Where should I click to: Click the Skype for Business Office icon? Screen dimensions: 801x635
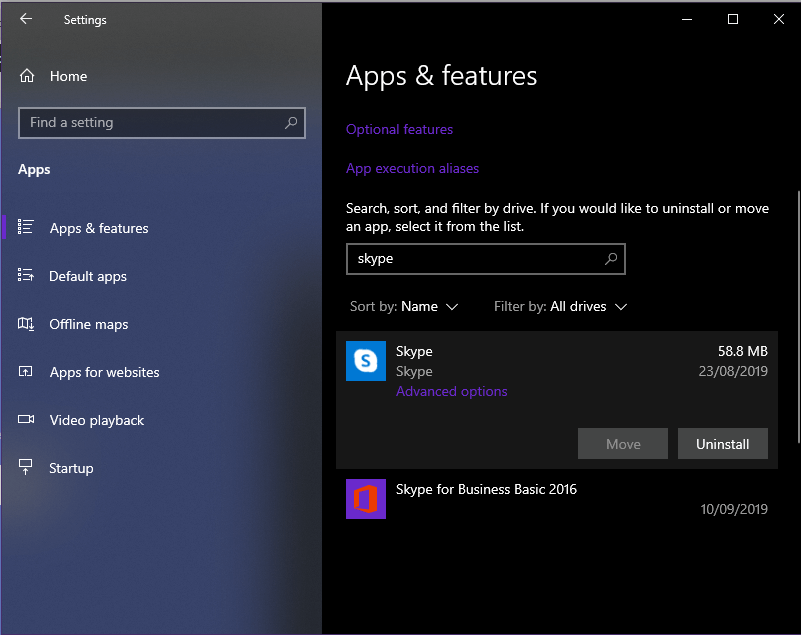[366, 499]
